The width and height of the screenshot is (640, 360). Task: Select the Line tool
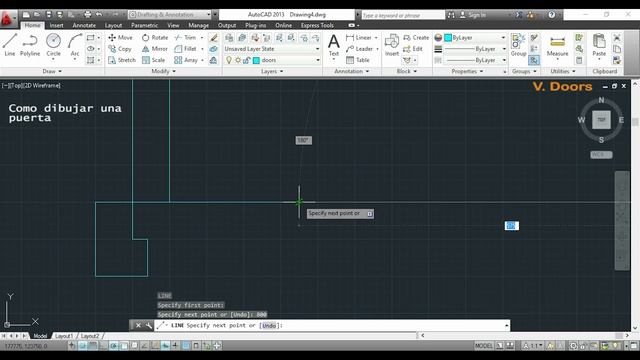(9, 45)
